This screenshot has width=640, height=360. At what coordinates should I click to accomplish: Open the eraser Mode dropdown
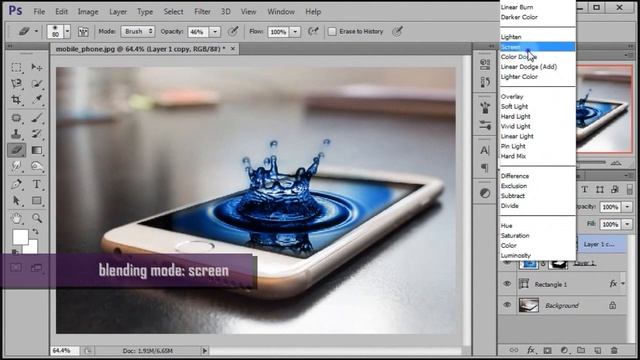(x=138, y=31)
